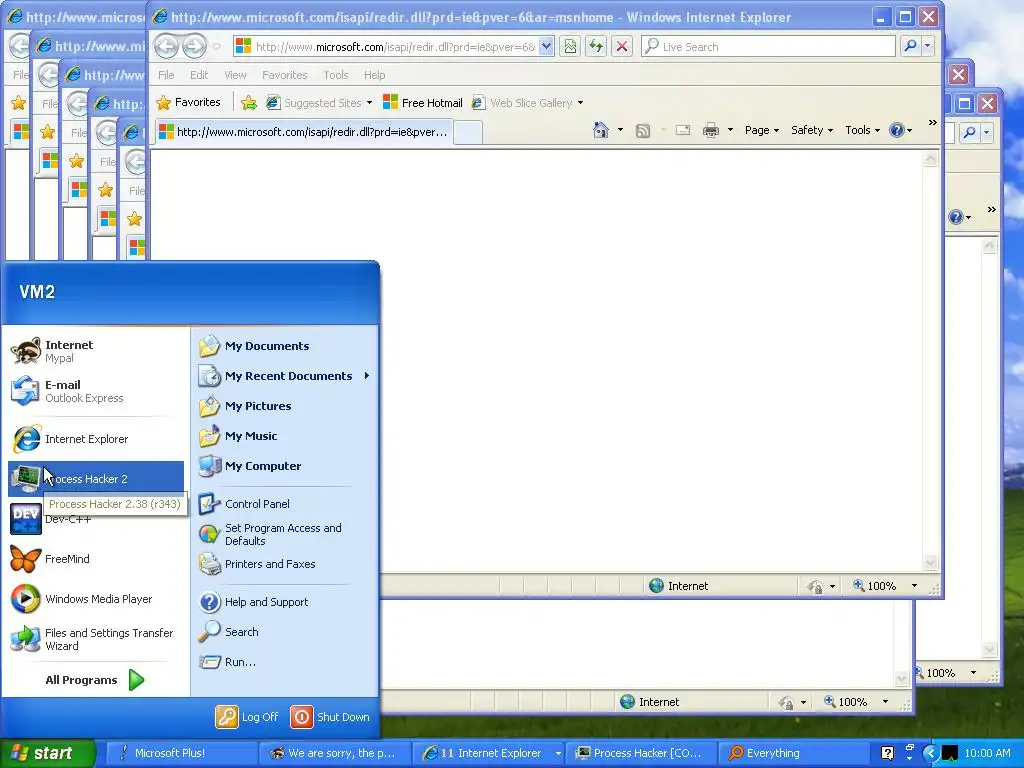
Task: Launch FreeMind from Start menu
Action: click(95, 559)
